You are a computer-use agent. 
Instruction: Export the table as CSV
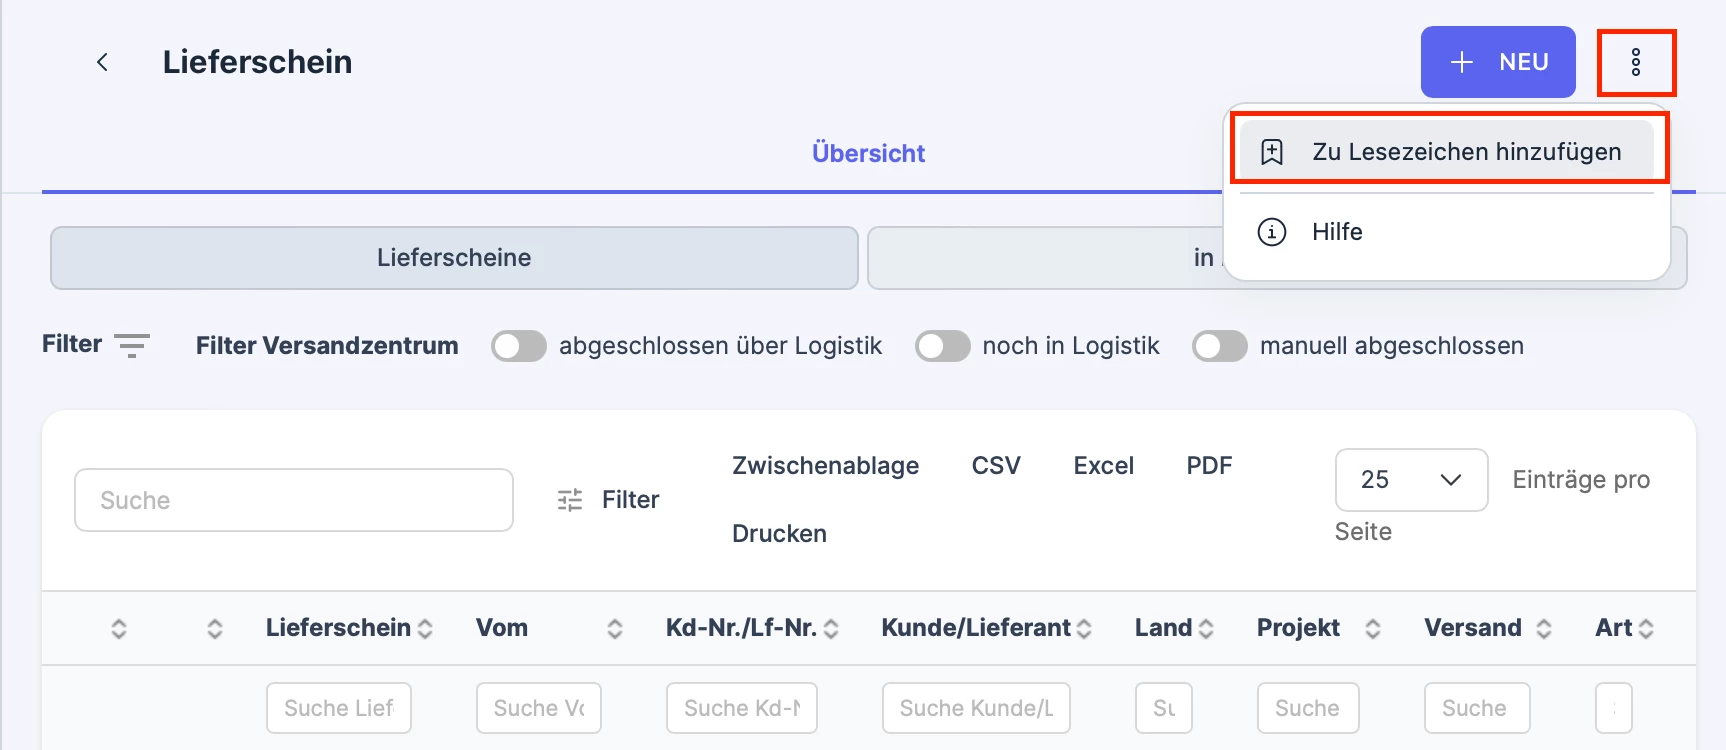996,466
